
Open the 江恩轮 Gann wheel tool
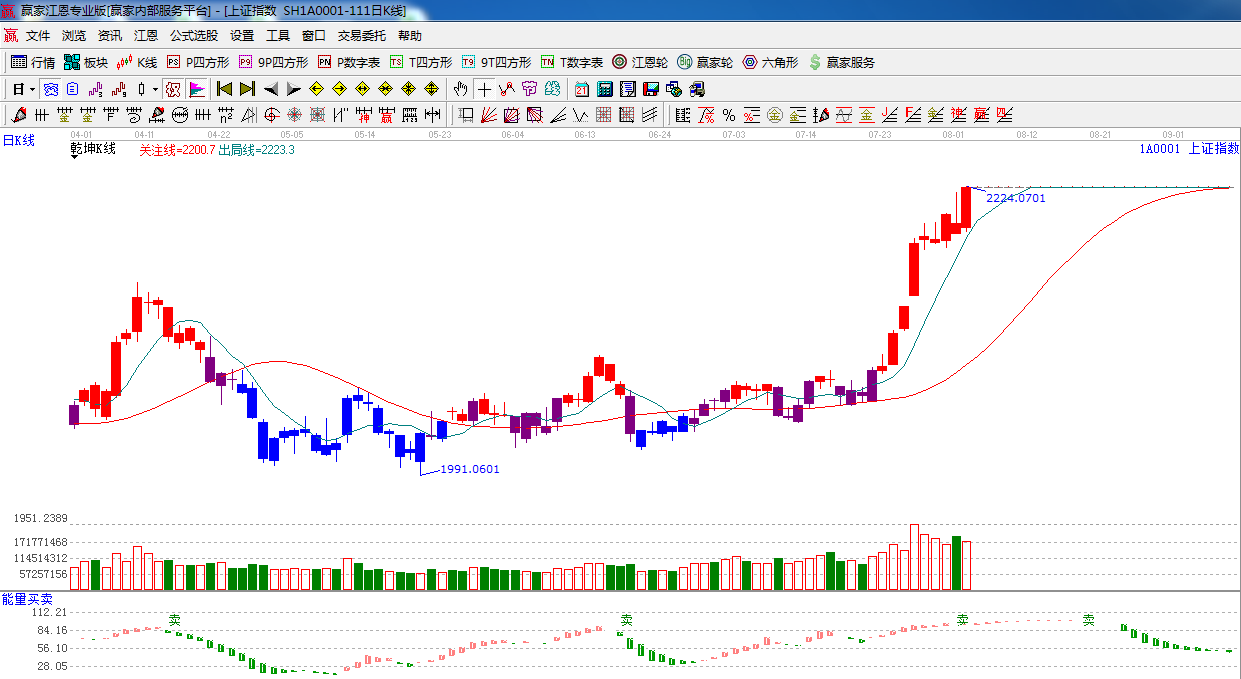point(640,62)
